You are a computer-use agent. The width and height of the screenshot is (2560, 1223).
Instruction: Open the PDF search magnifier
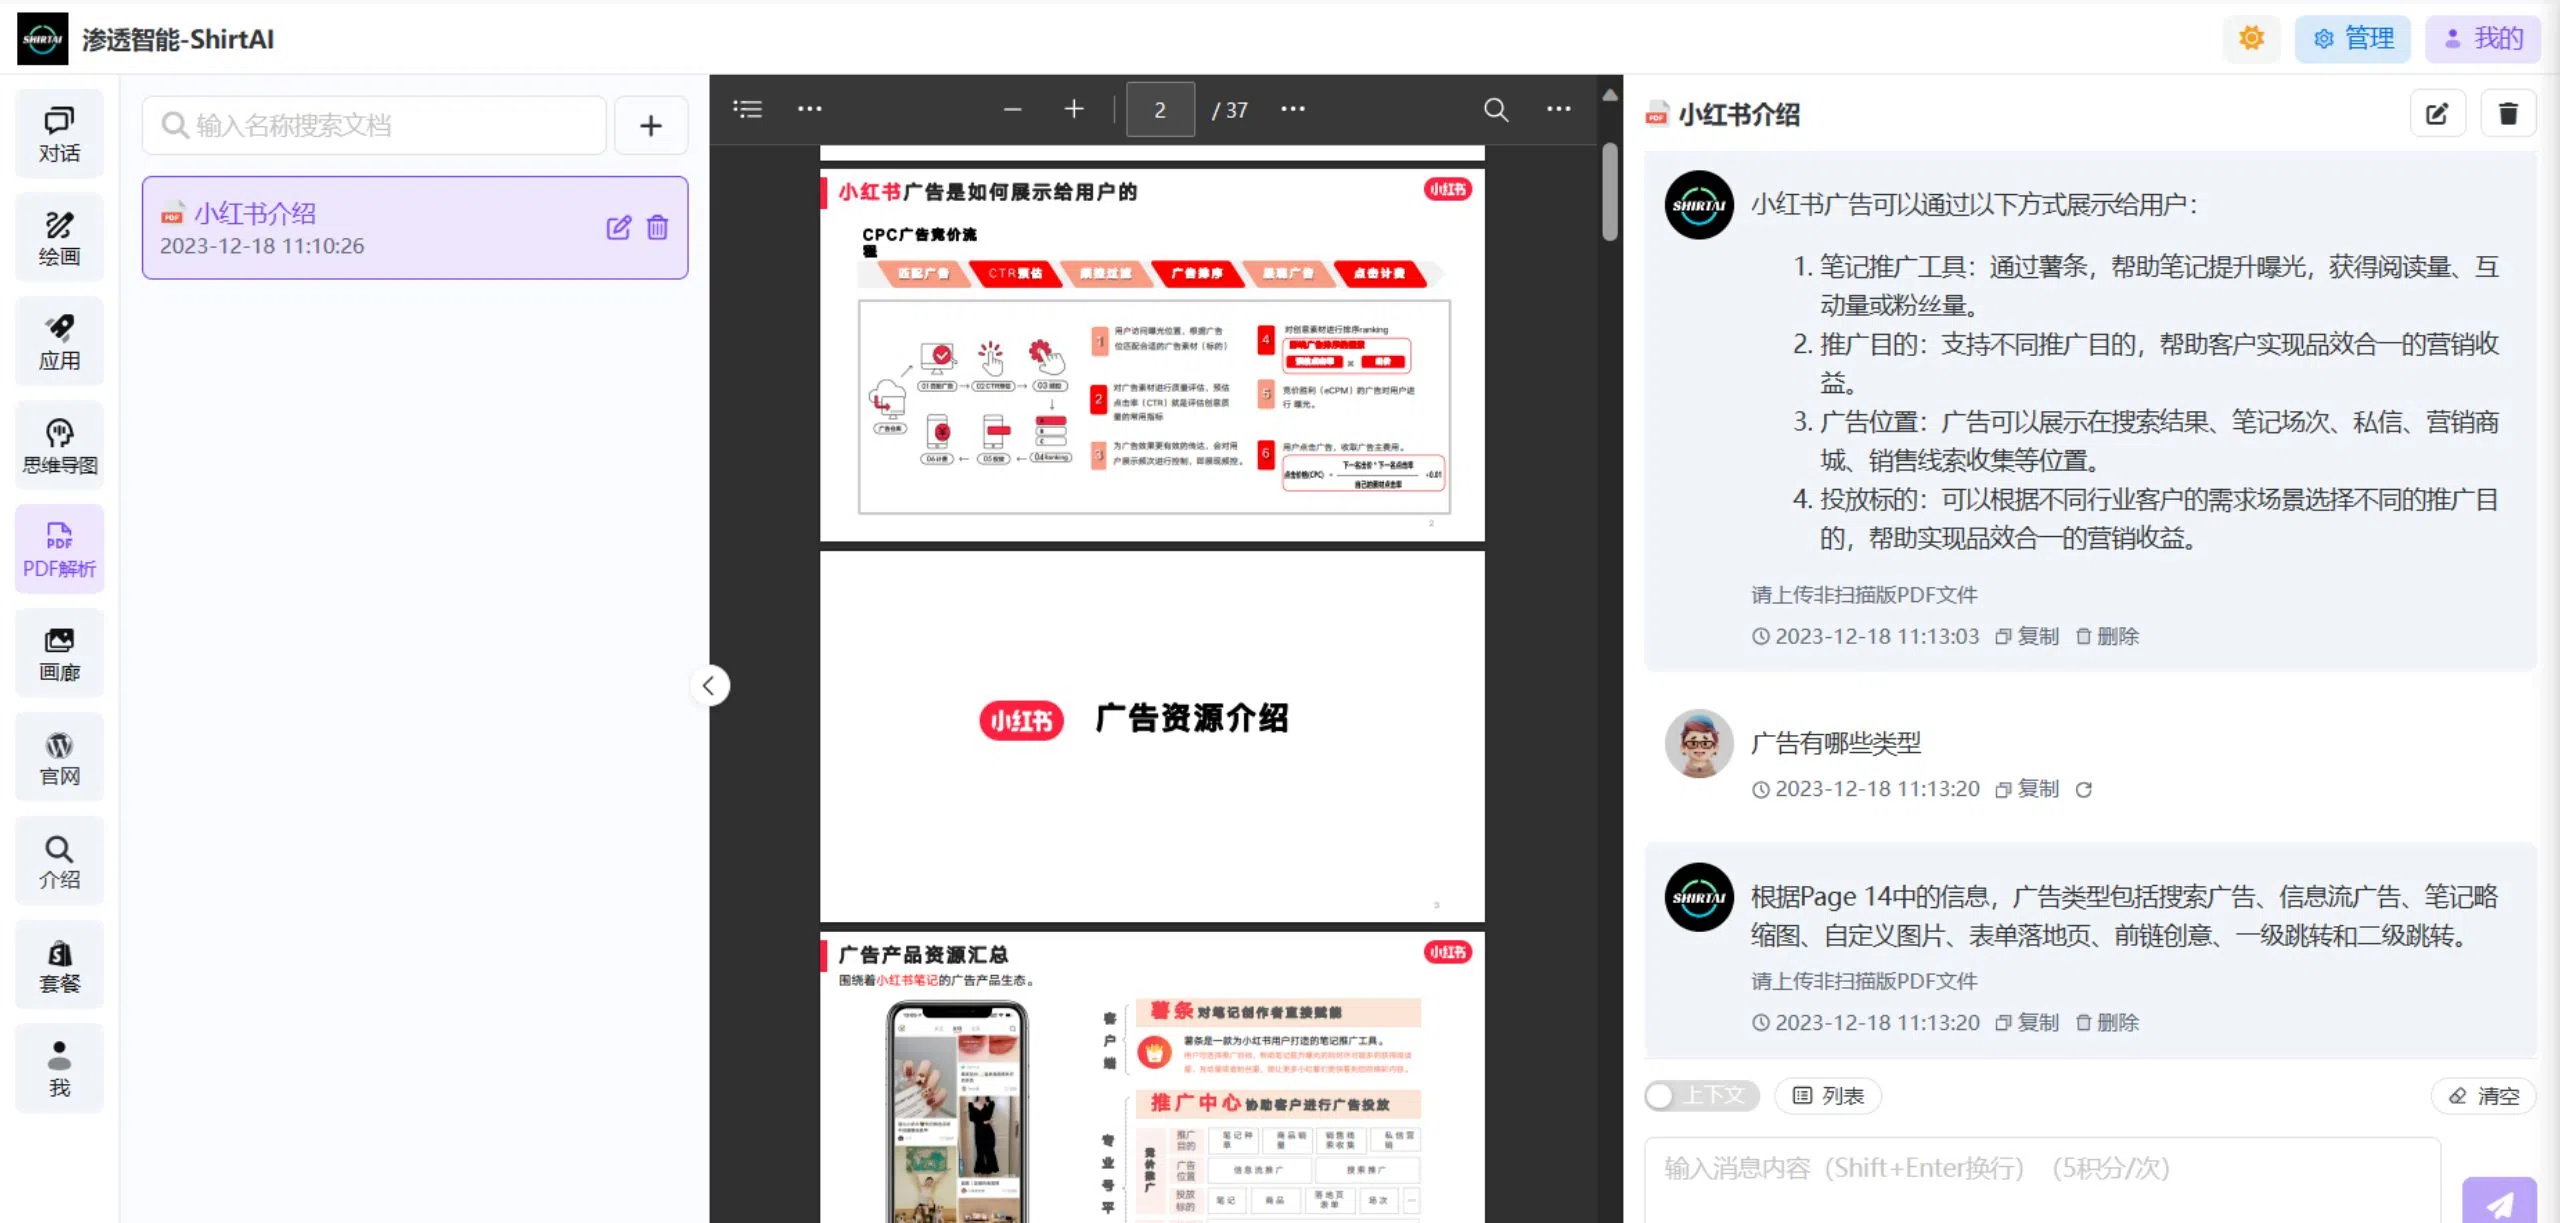[x=1495, y=109]
